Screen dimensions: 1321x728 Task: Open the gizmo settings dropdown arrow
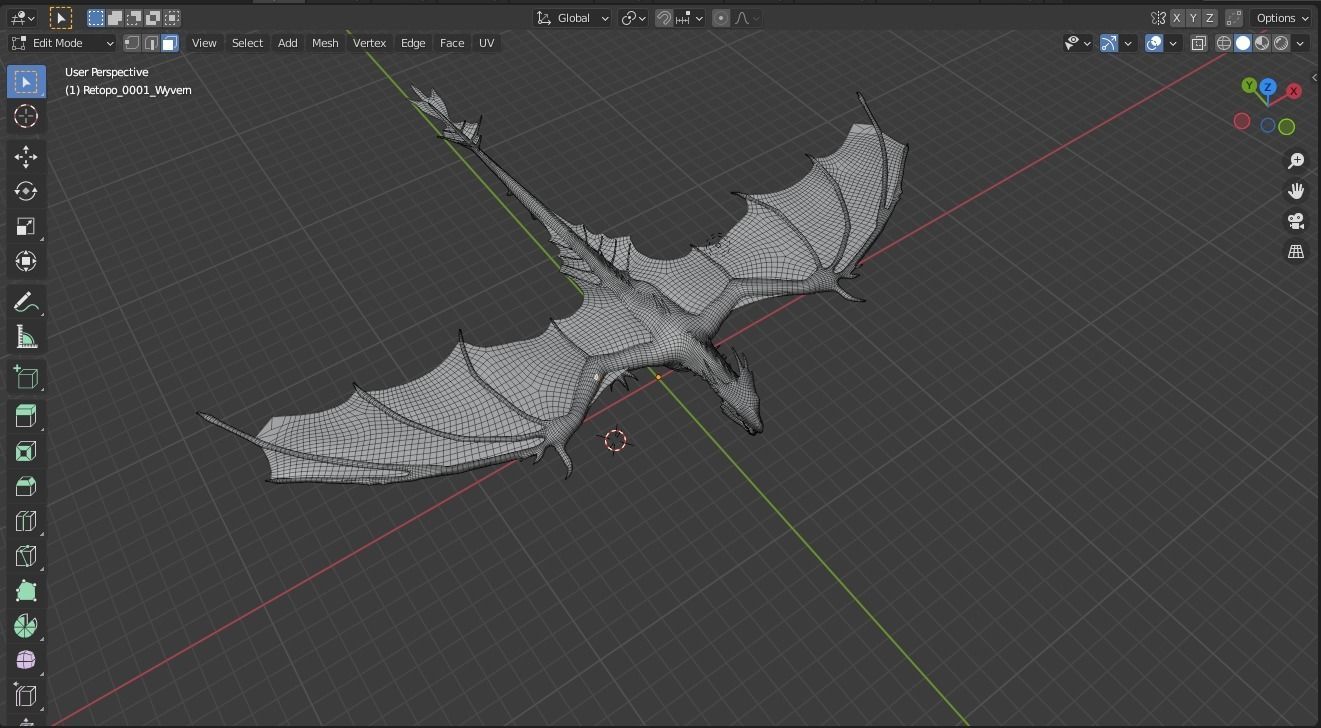[x=1128, y=43]
